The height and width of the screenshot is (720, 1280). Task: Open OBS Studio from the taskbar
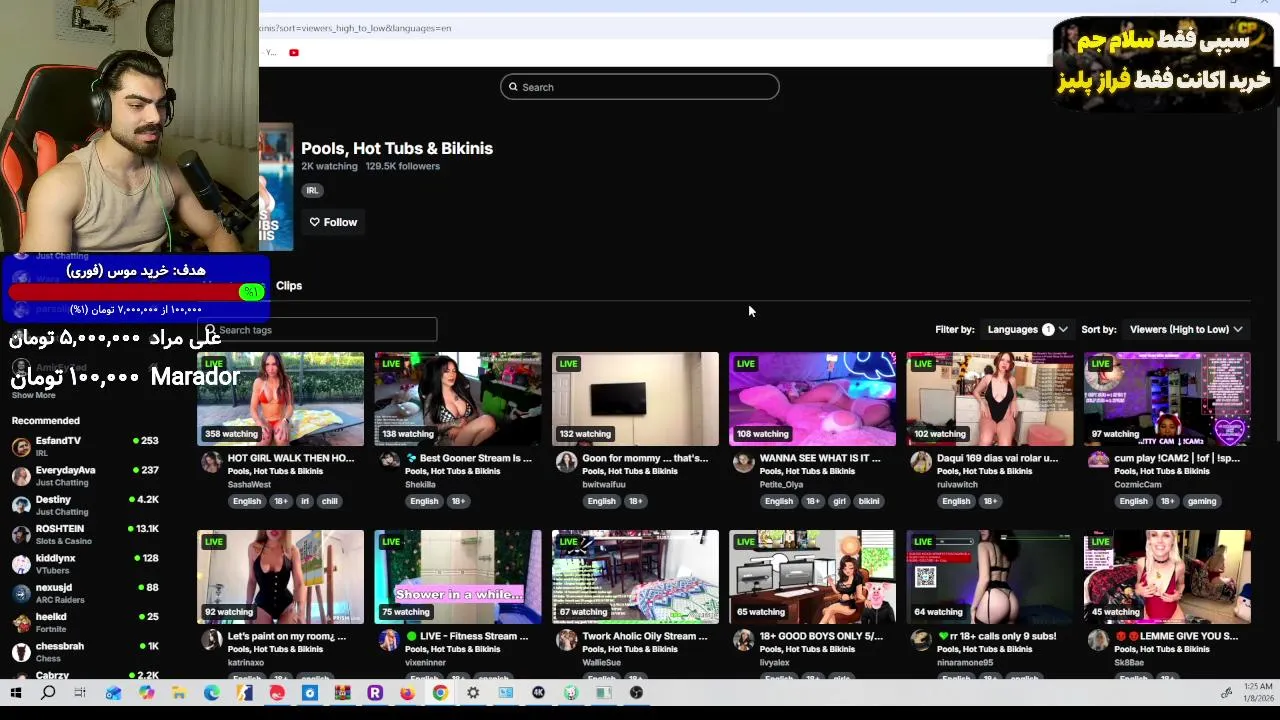(x=636, y=693)
